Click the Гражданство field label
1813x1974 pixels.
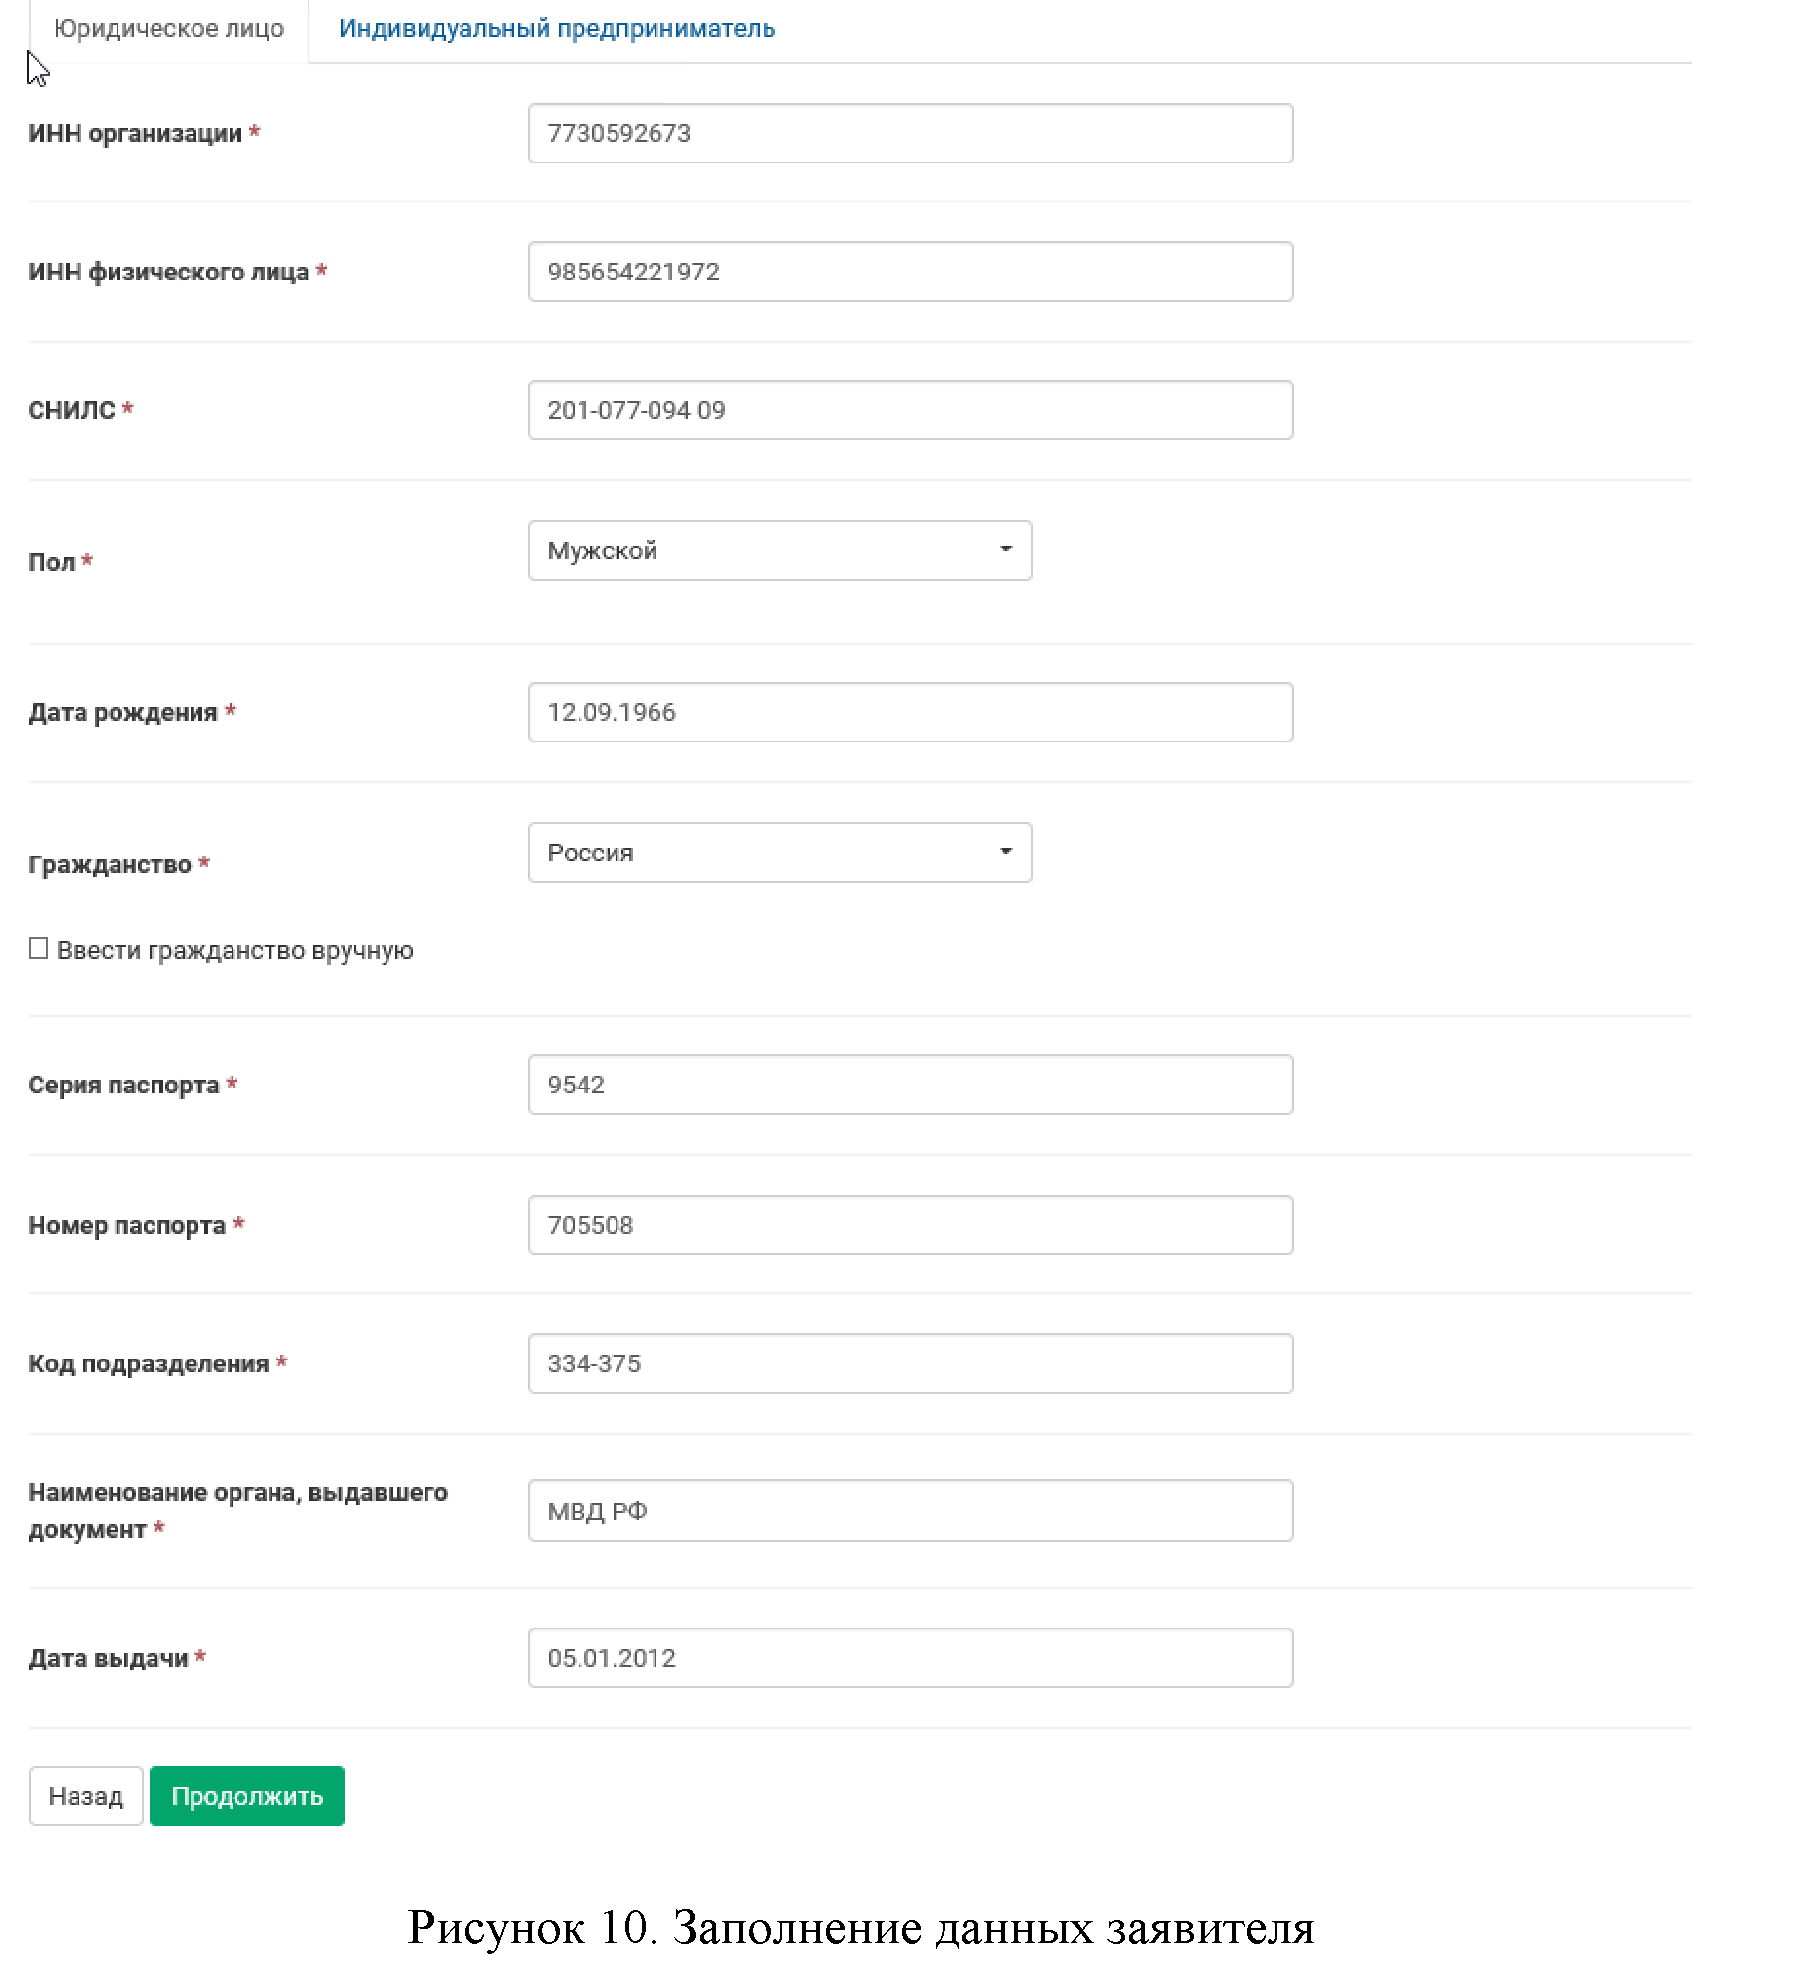point(110,864)
